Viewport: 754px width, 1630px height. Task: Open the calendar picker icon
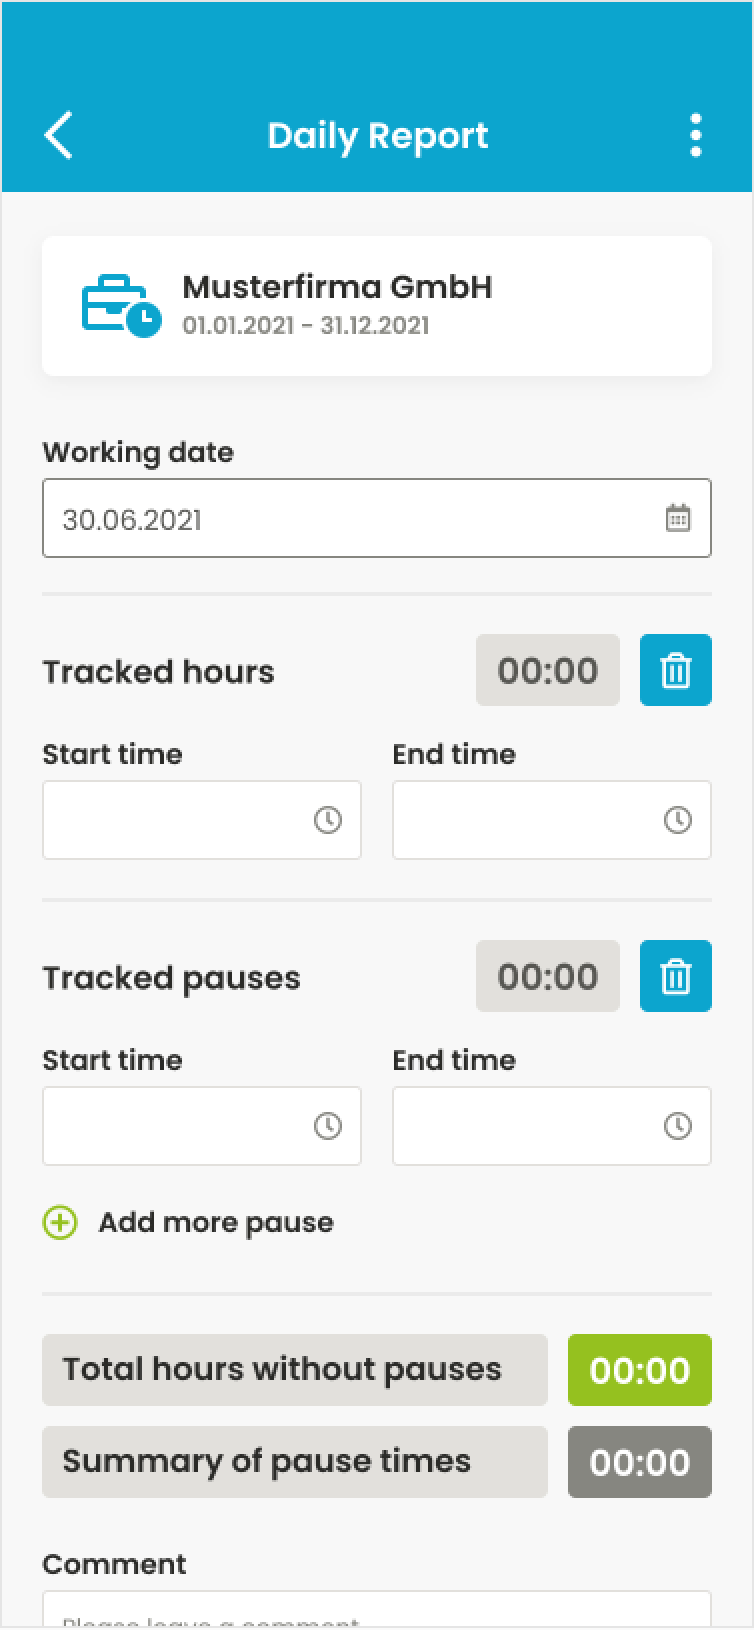678,518
